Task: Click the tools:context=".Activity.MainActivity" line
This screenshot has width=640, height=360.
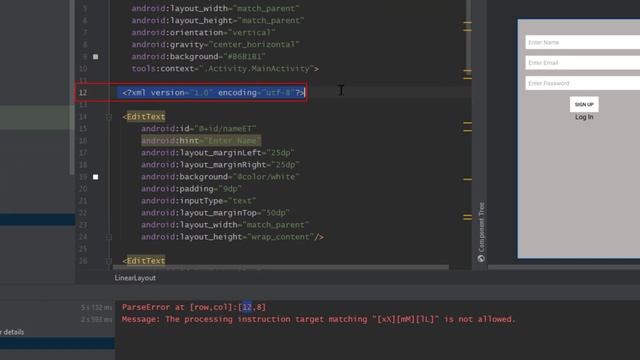Action: click(x=225, y=69)
